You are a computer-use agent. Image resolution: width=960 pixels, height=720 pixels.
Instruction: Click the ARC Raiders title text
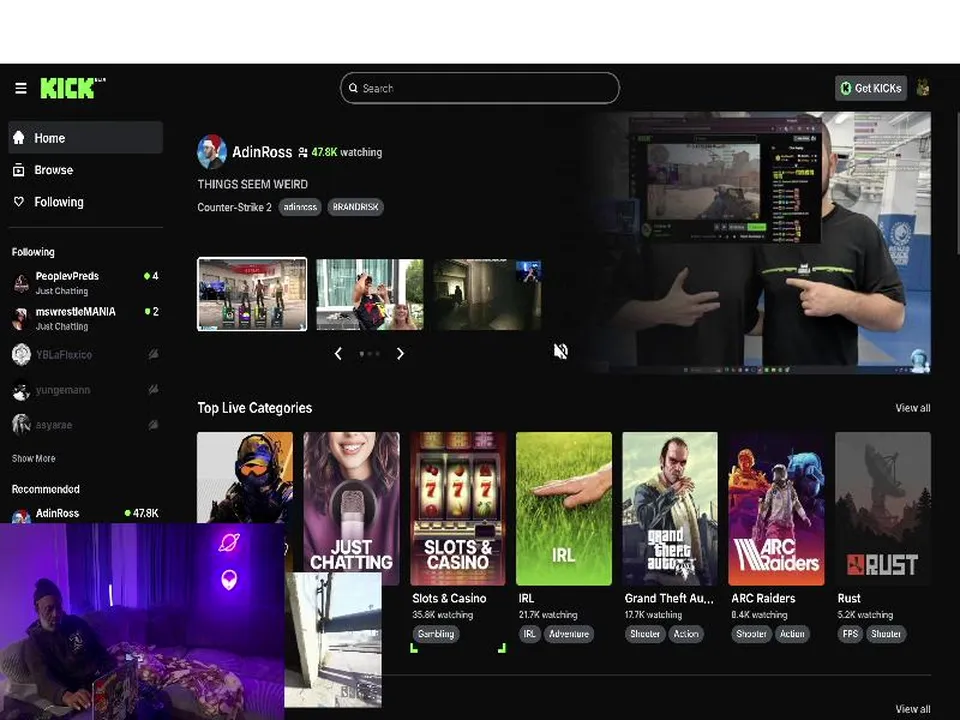click(x=763, y=598)
